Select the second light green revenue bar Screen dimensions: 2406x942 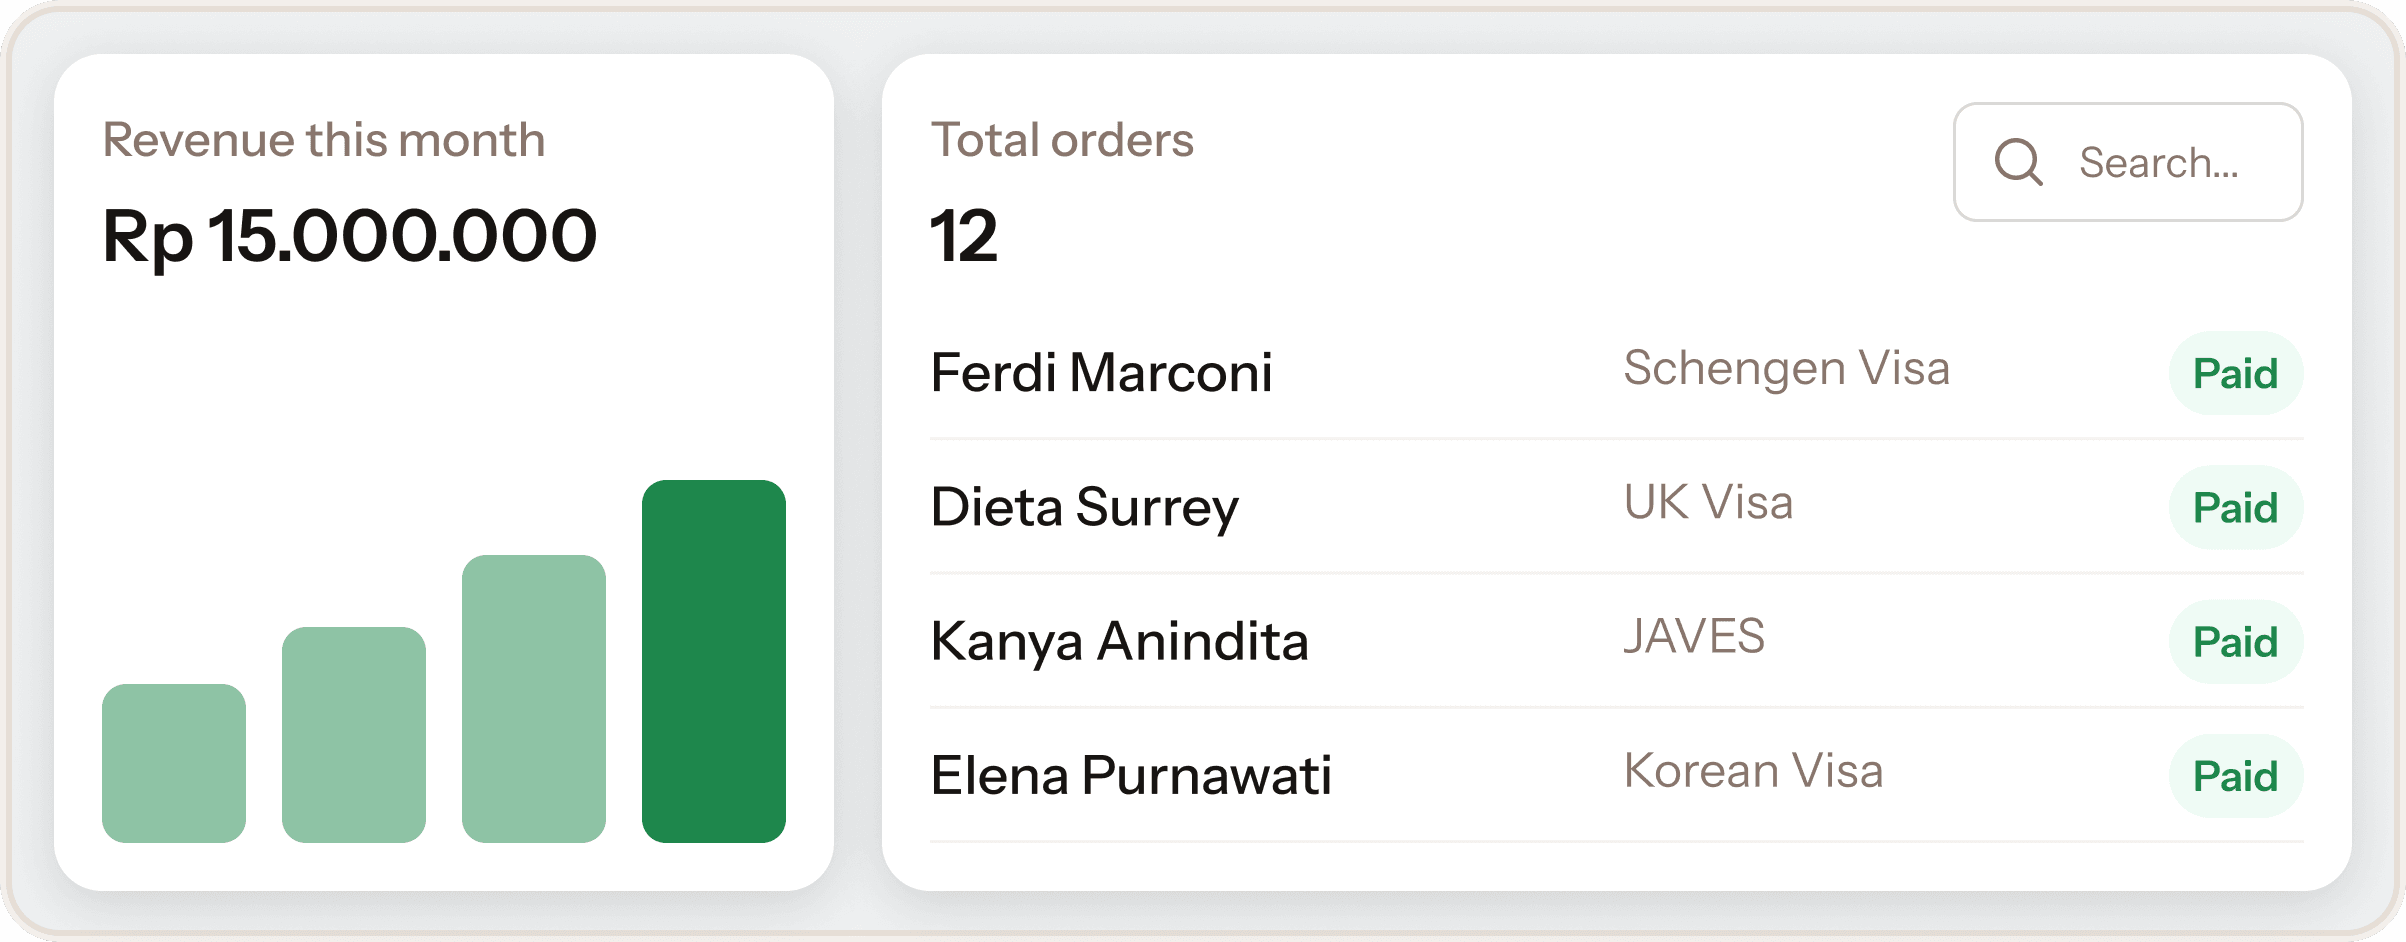(x=354, y=735)
